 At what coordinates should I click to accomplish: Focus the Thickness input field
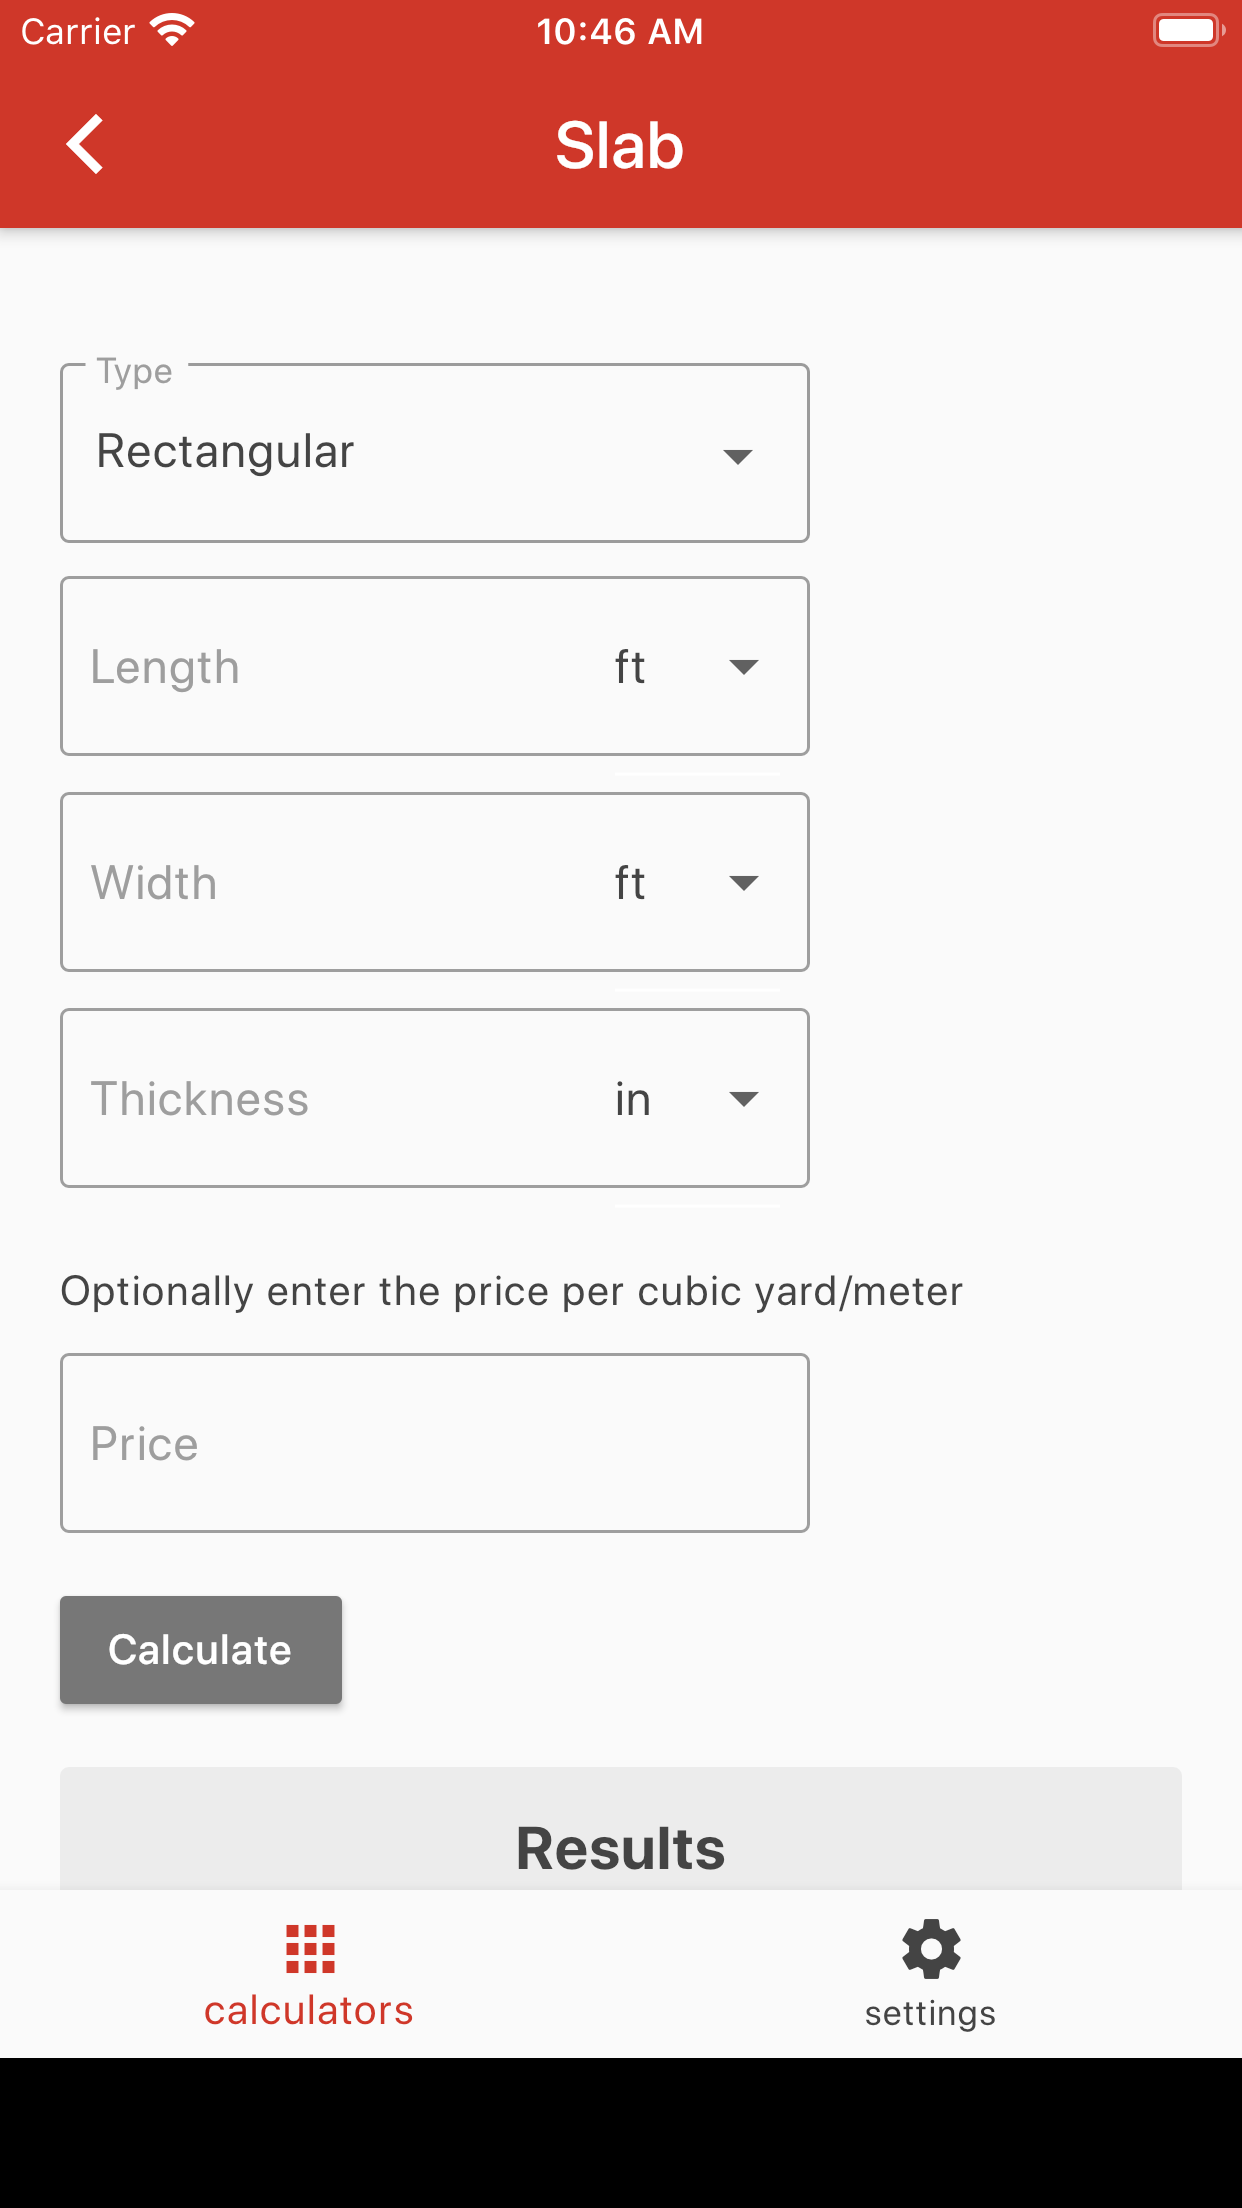tap(330, 1099)
